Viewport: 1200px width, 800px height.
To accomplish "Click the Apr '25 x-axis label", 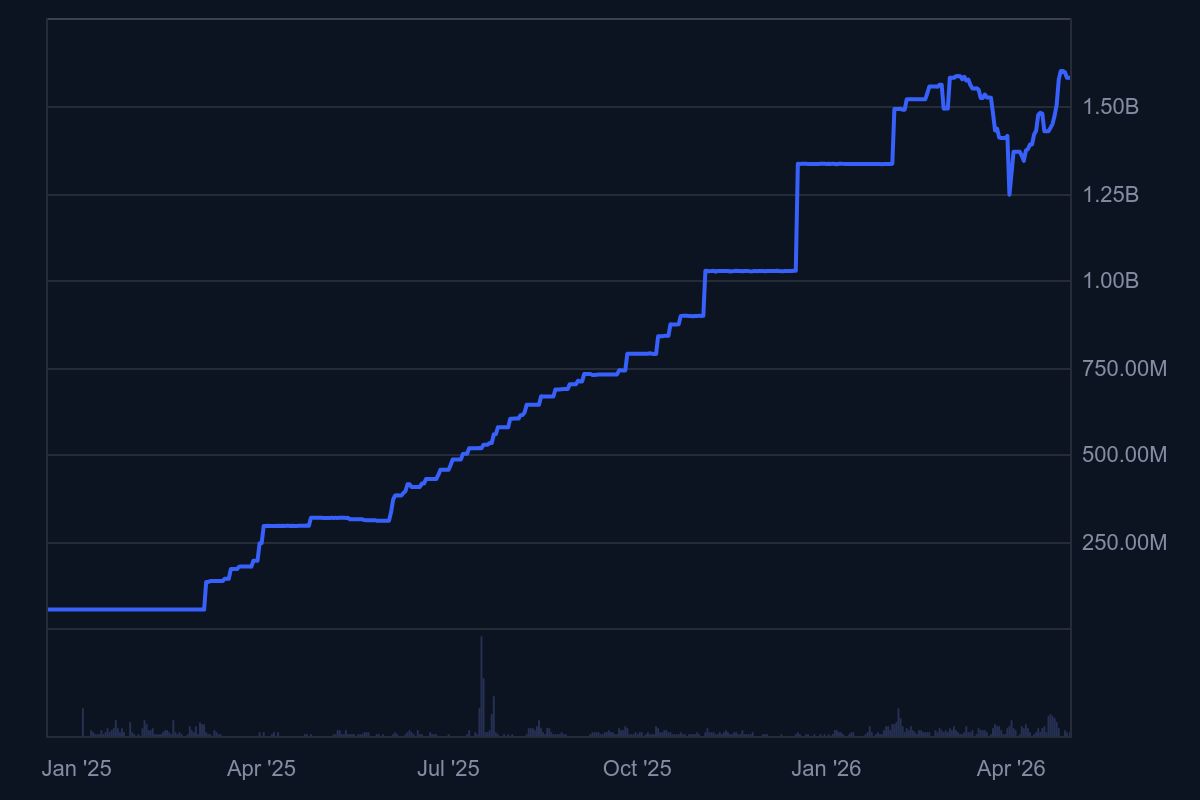I will 261,769.
